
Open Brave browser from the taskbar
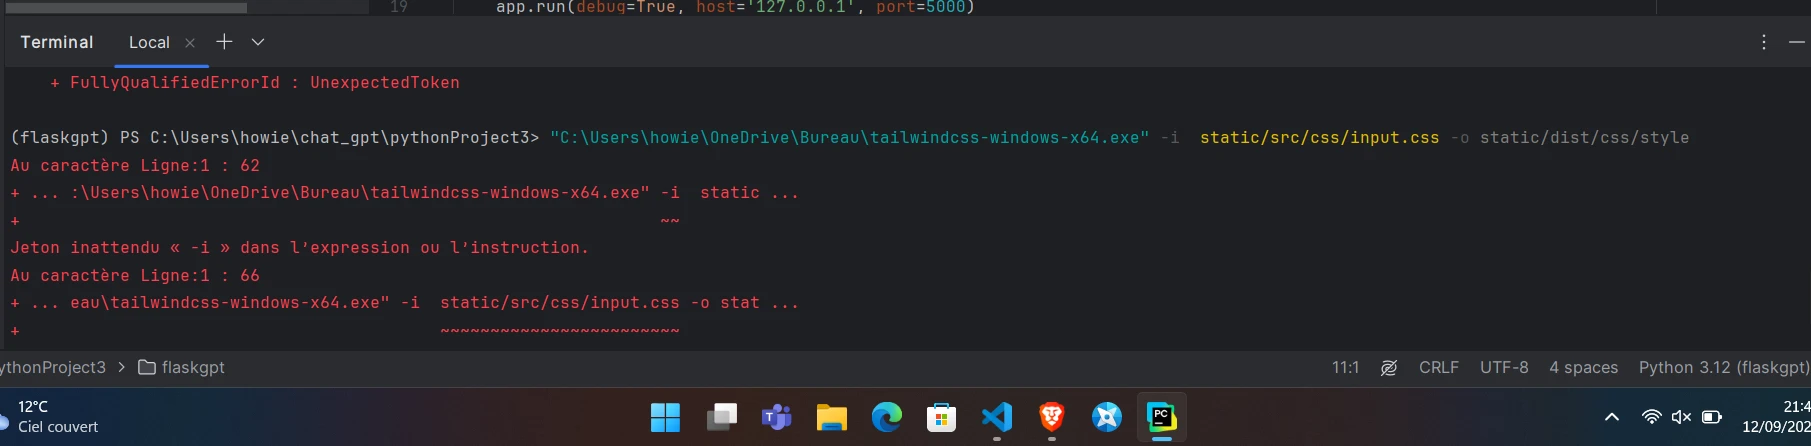[1051, 417]
